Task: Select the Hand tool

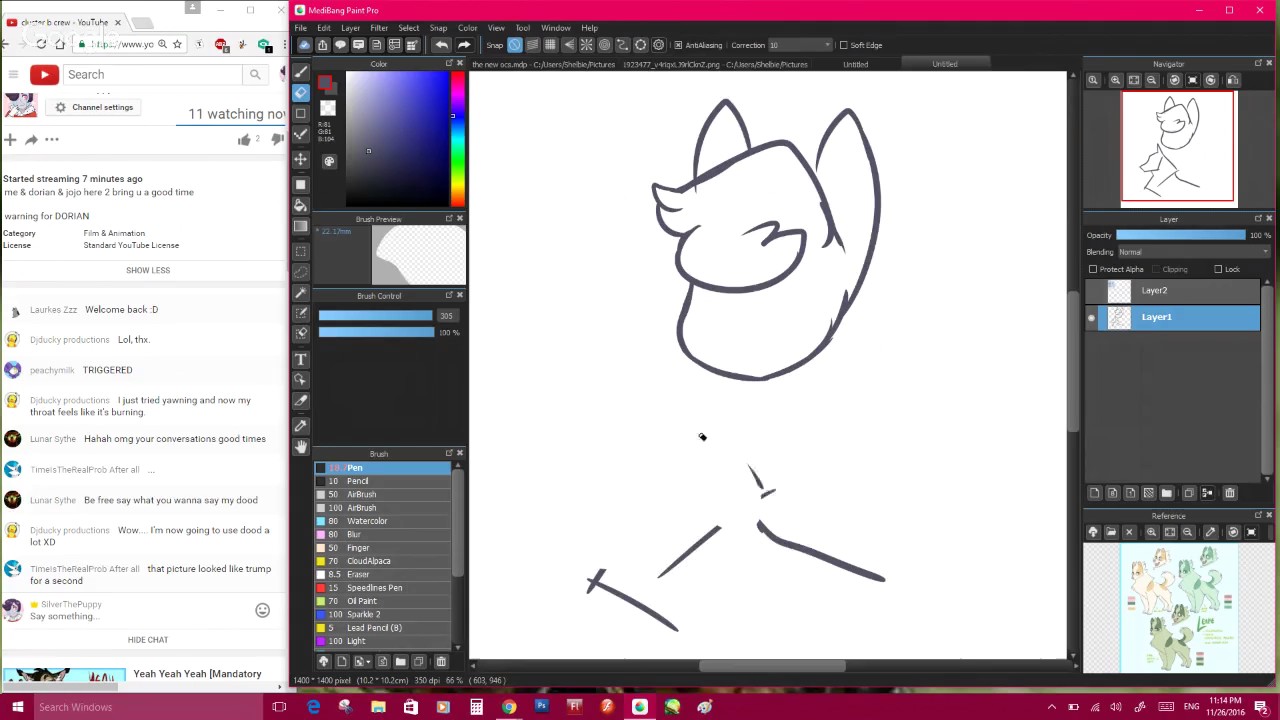Action: [300, 447]
